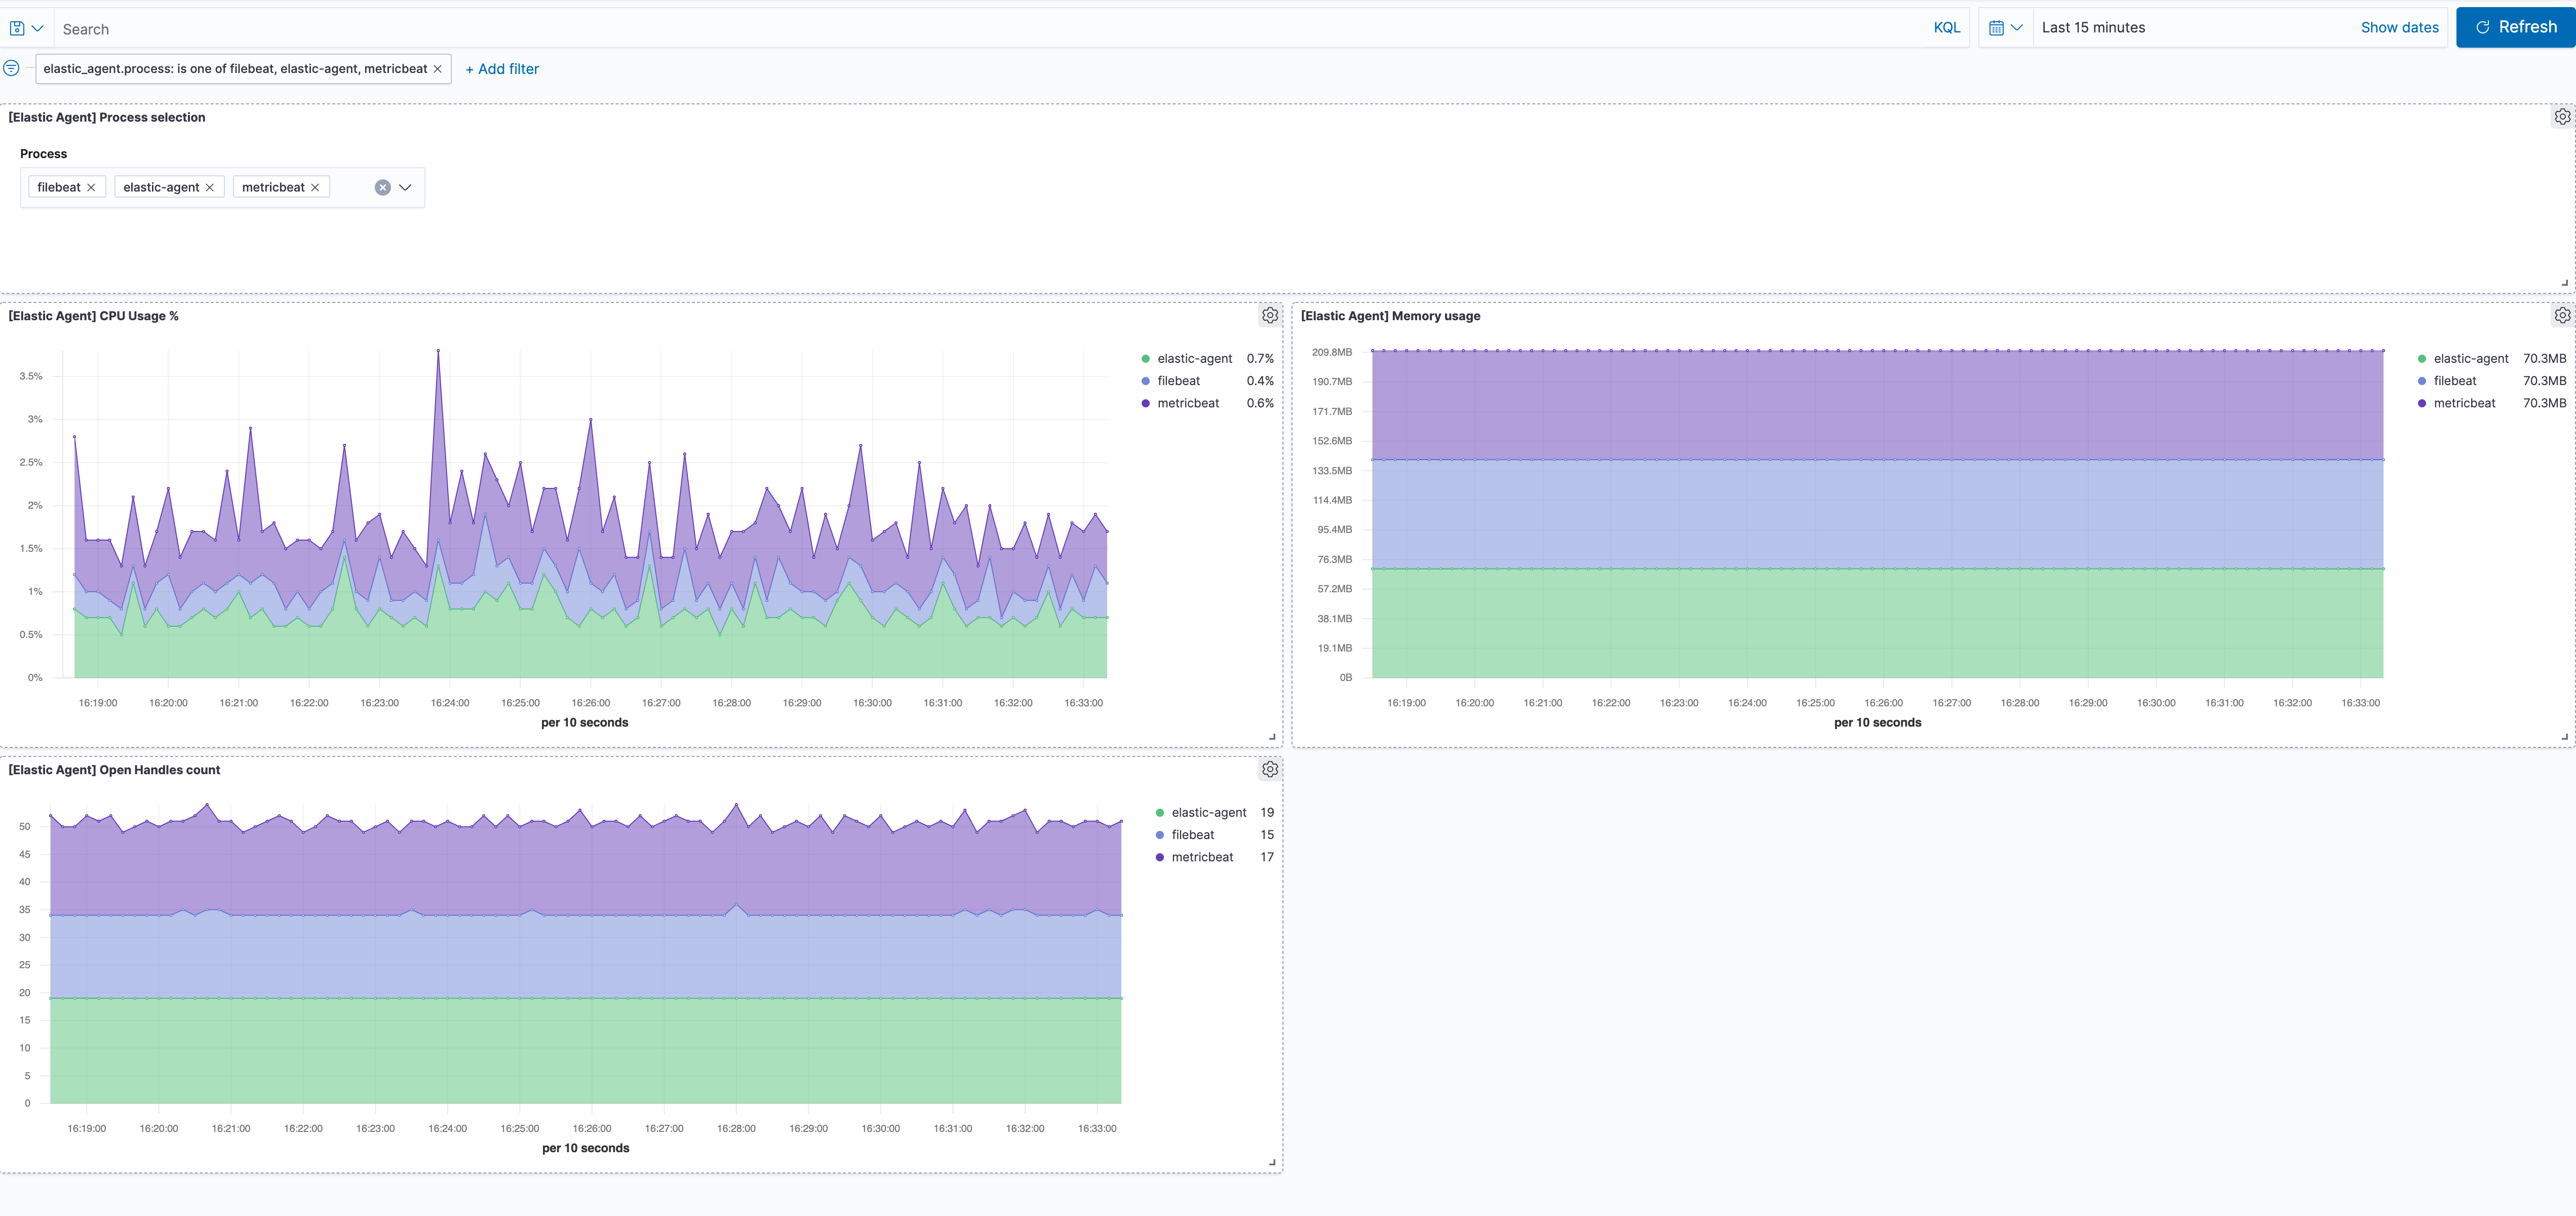The image size is (2576, 1216).
Task: Delete the elastic_agent.process filter pill
Action: coord(437,69)
